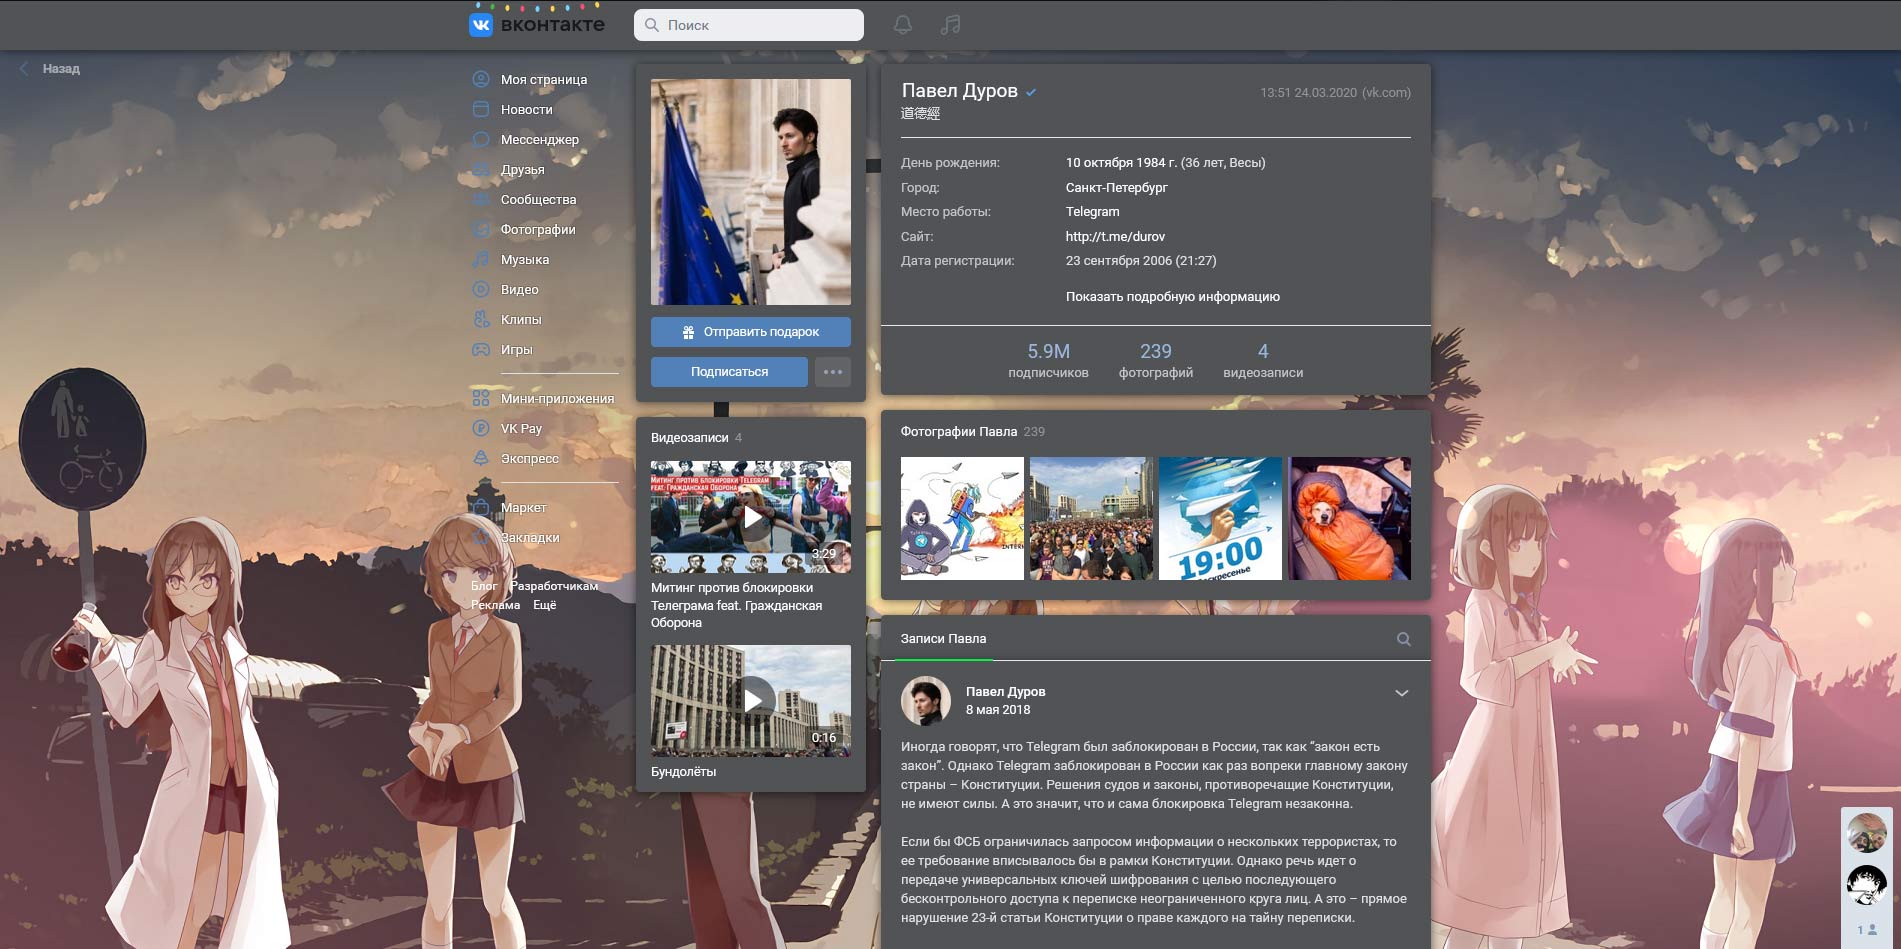
Task: Open Моя страница in sidebar
Action: [x=544, y=79]
